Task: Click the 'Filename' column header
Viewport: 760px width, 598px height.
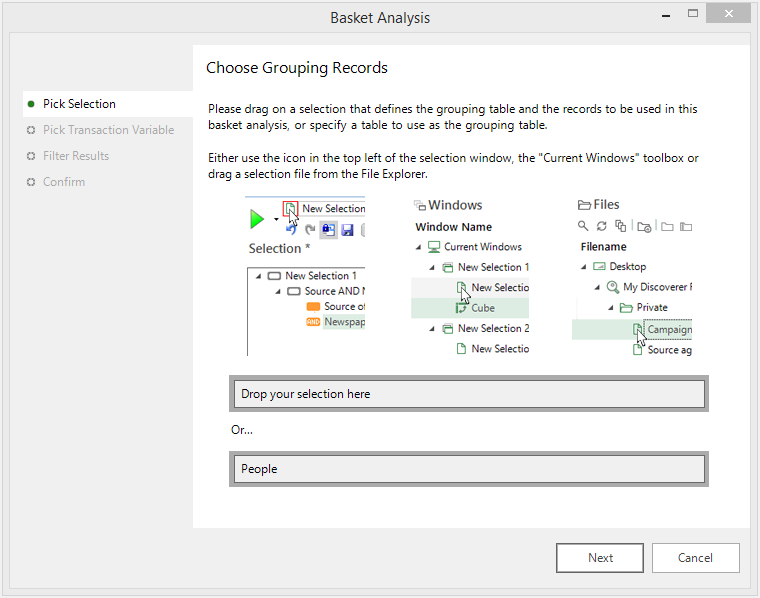Action: point(603,247)
